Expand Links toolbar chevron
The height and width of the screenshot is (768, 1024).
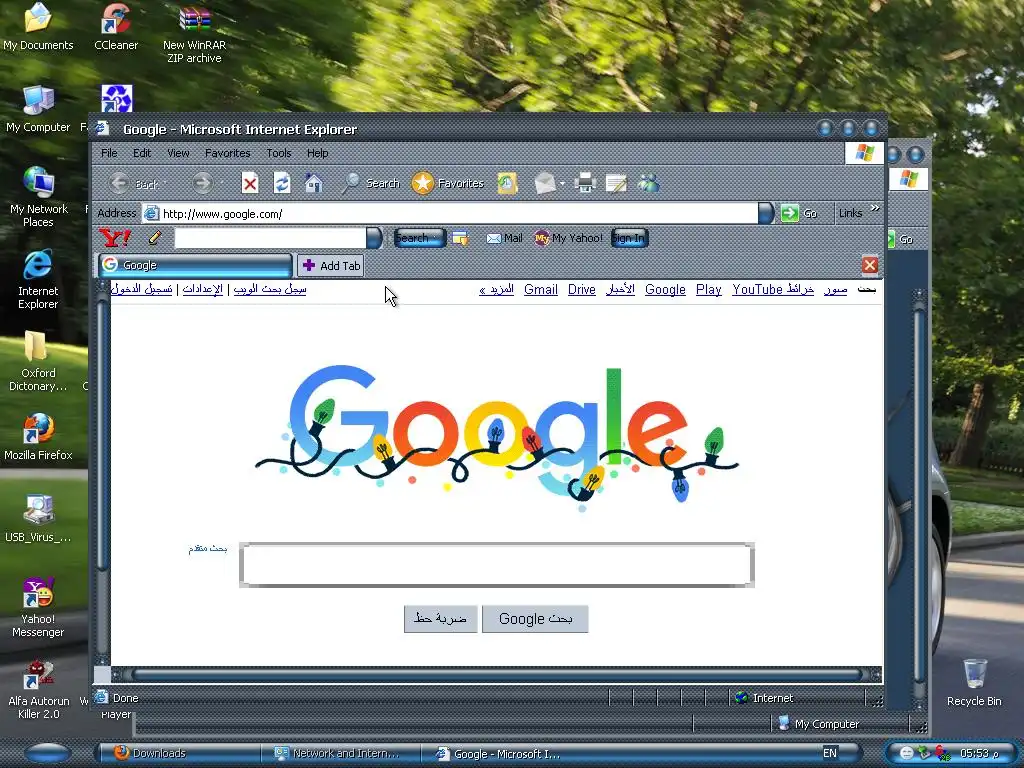pyautogui.click(x=874, y=208)
